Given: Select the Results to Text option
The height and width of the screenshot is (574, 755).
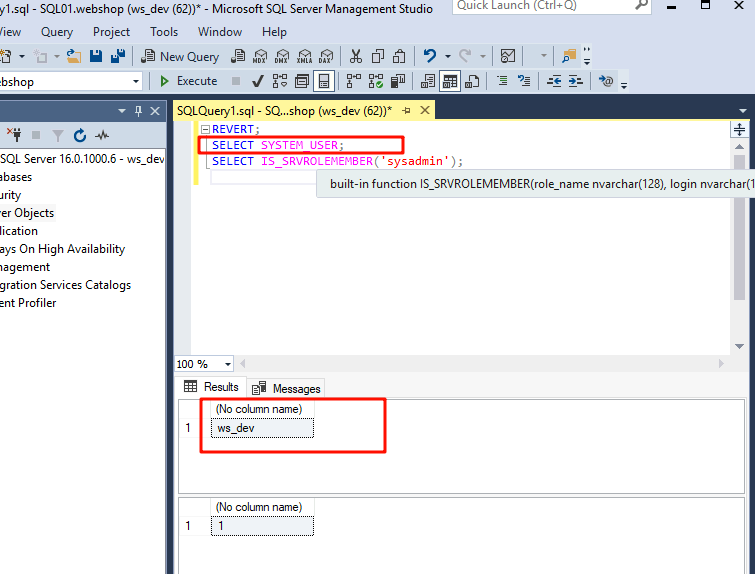Looking at the screenshot, I should 428,81.
